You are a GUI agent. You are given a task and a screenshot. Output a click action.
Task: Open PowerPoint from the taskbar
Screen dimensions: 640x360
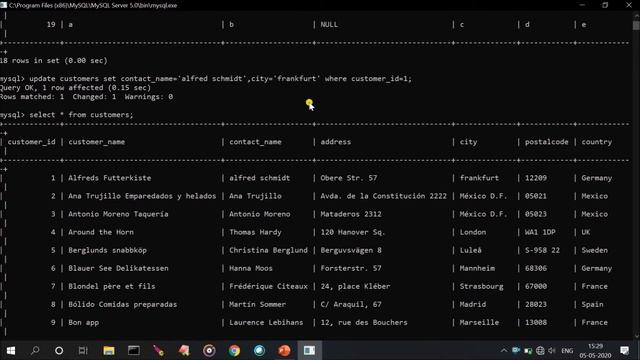(284, 350)
